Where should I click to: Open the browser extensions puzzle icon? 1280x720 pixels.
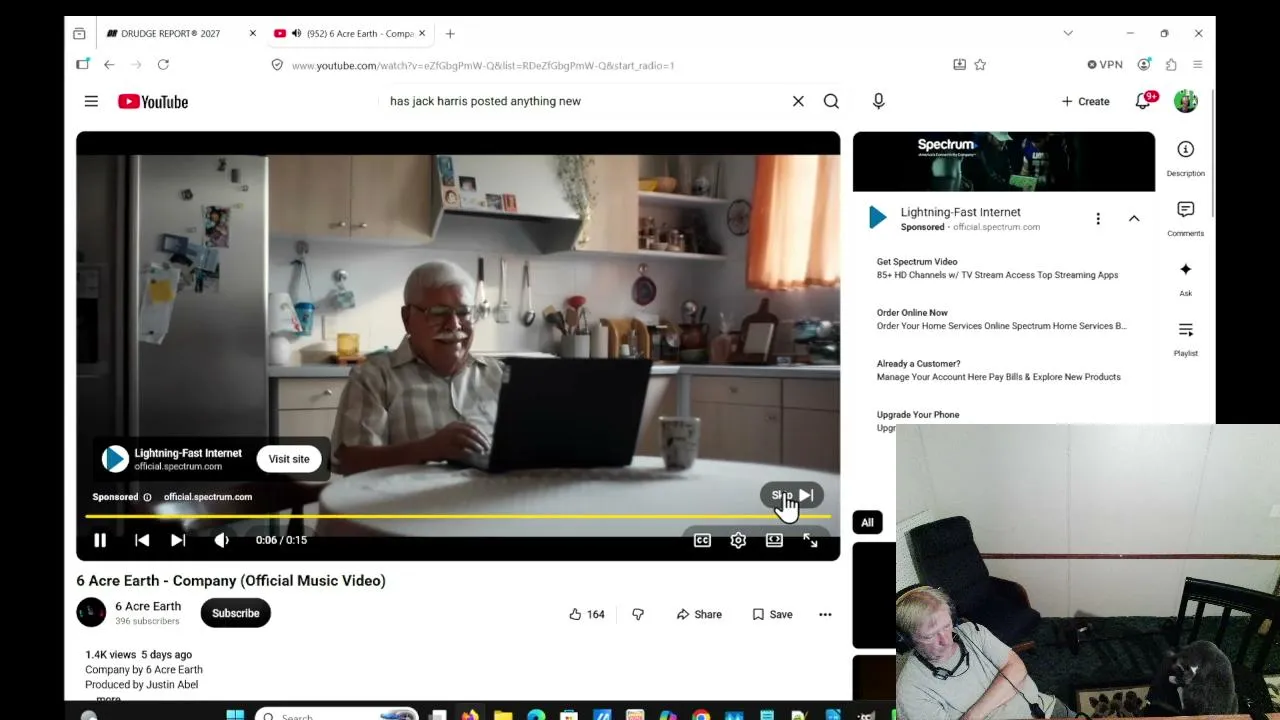[1171, 65]
